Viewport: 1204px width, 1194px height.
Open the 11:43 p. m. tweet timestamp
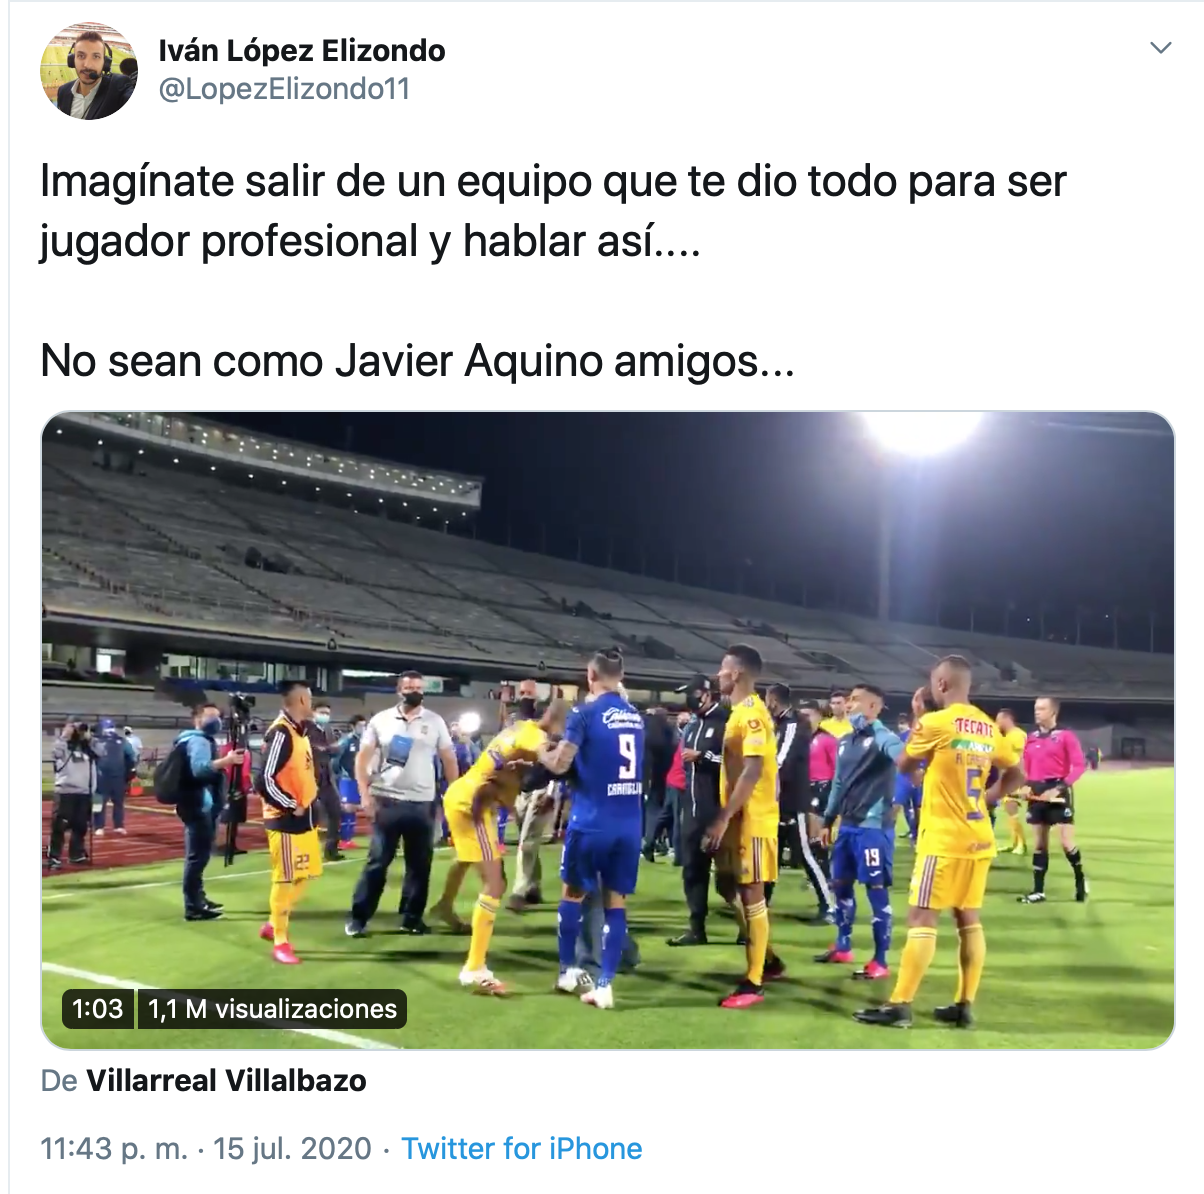coord(114,1149)
